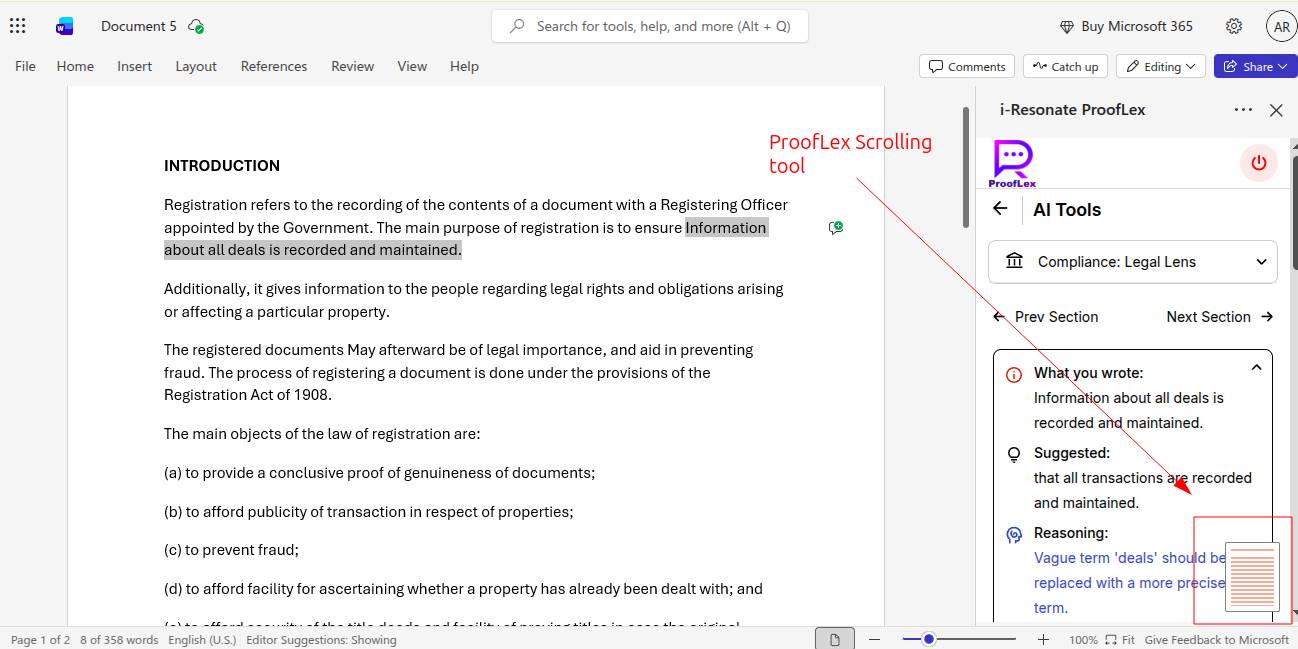This screenshot has height=649, width=1298.
Task: Open the Editing mode dropdown
Action: [1160, 67]
